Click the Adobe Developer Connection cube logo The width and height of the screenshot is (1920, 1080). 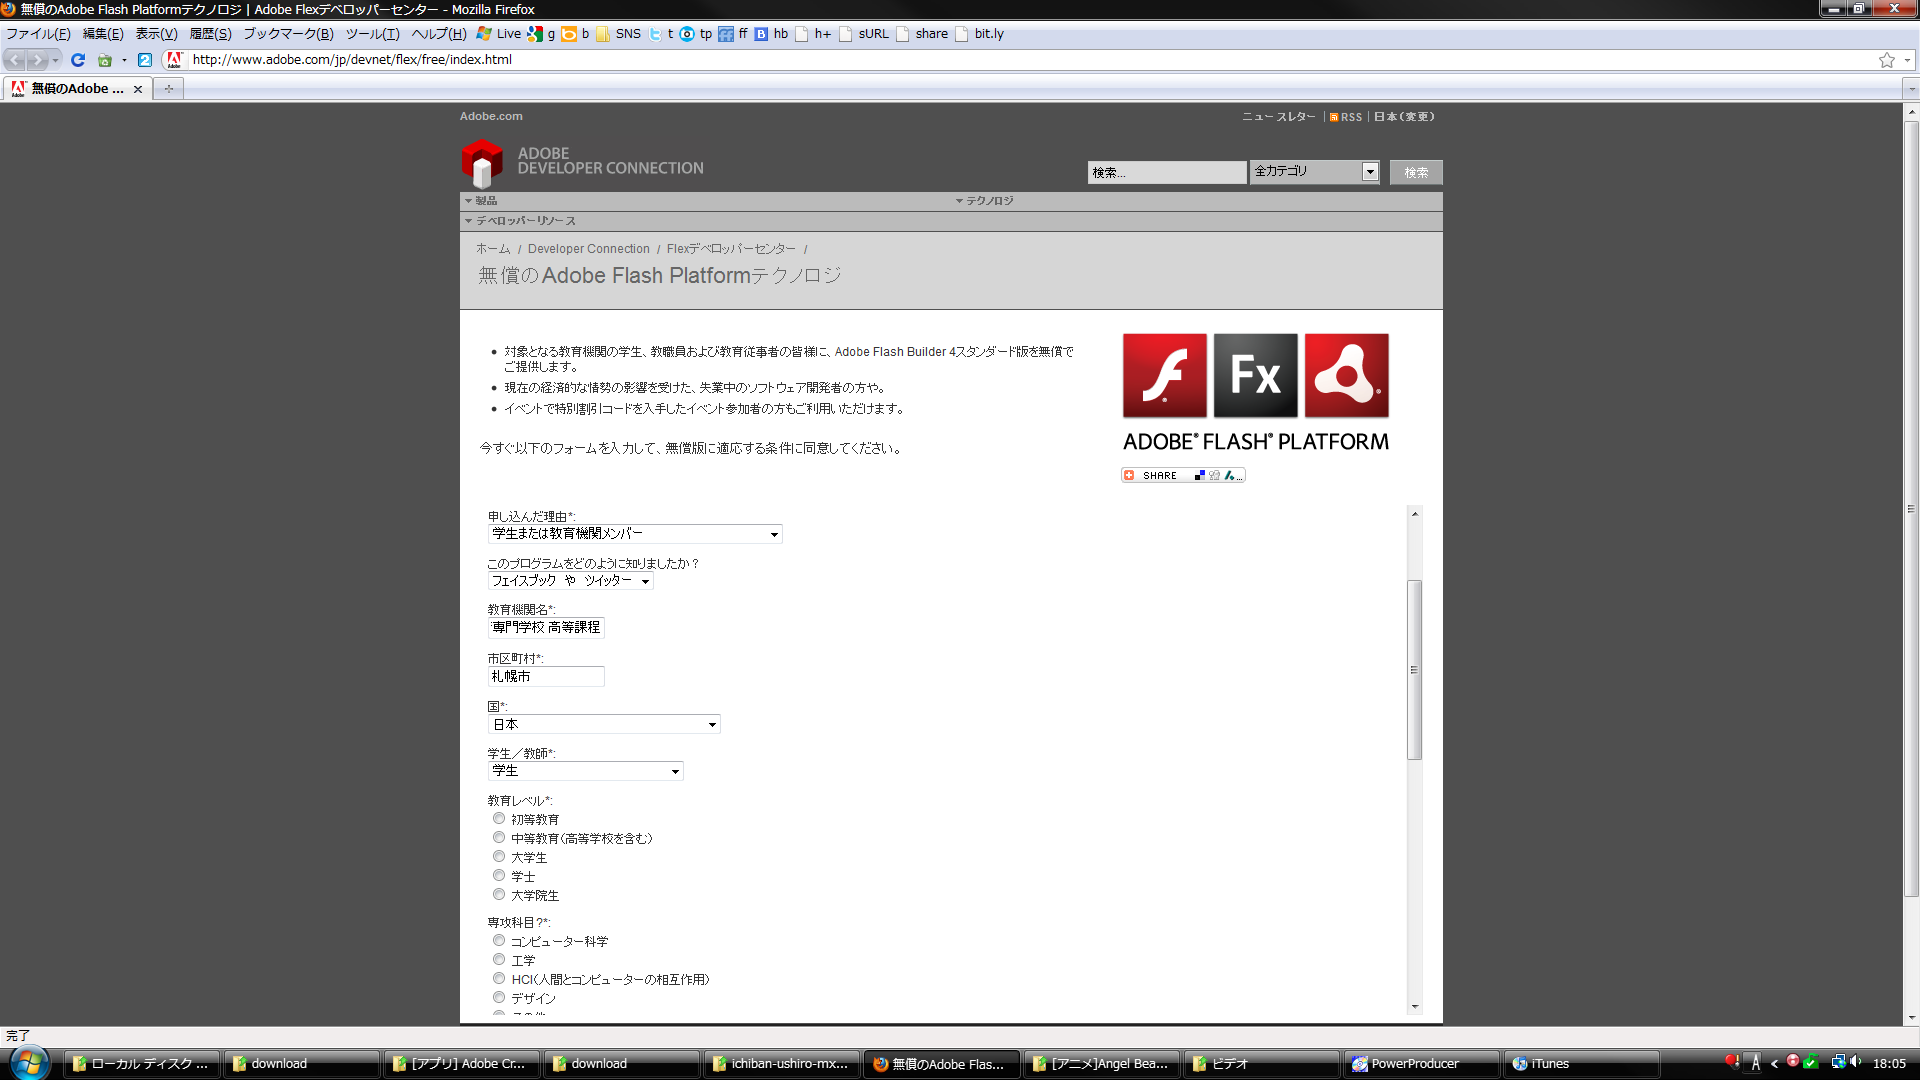[x=482, y=163]
